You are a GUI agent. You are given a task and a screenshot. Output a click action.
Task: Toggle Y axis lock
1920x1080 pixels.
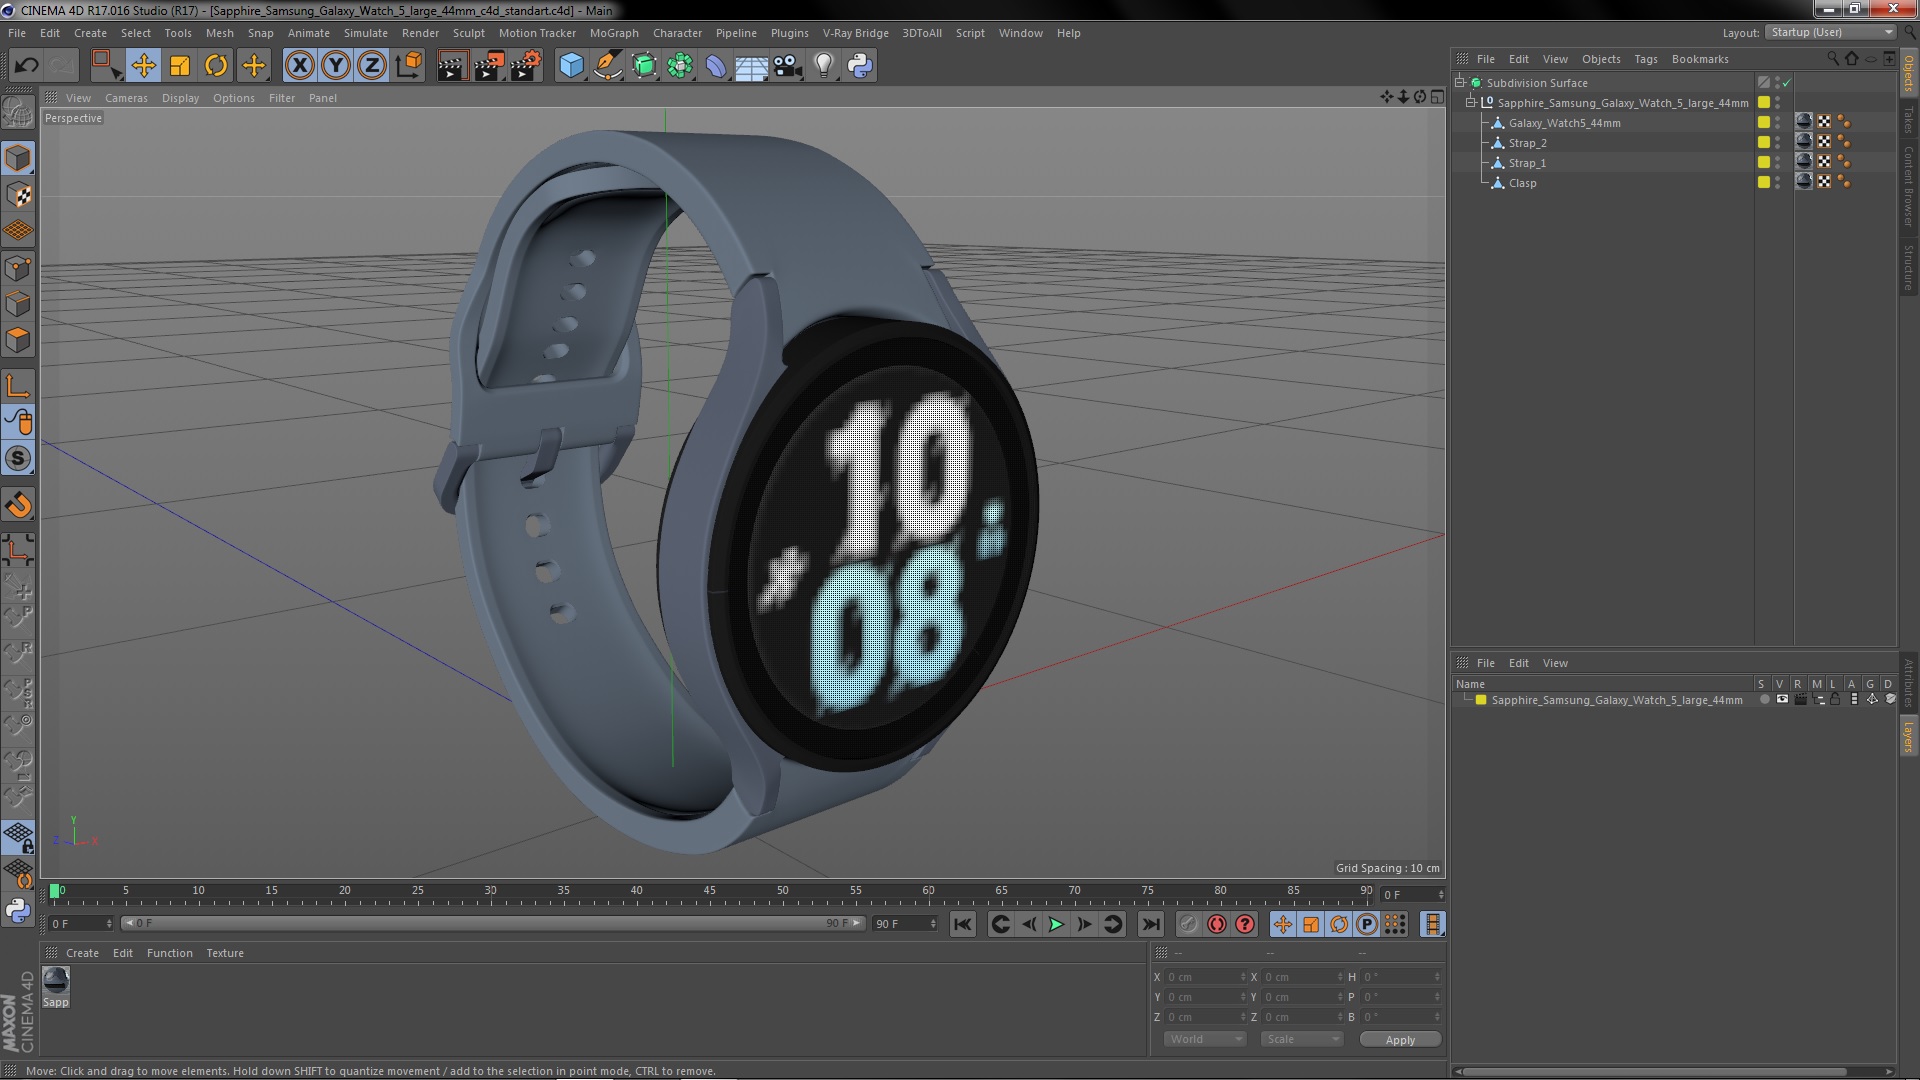point(336,66)
